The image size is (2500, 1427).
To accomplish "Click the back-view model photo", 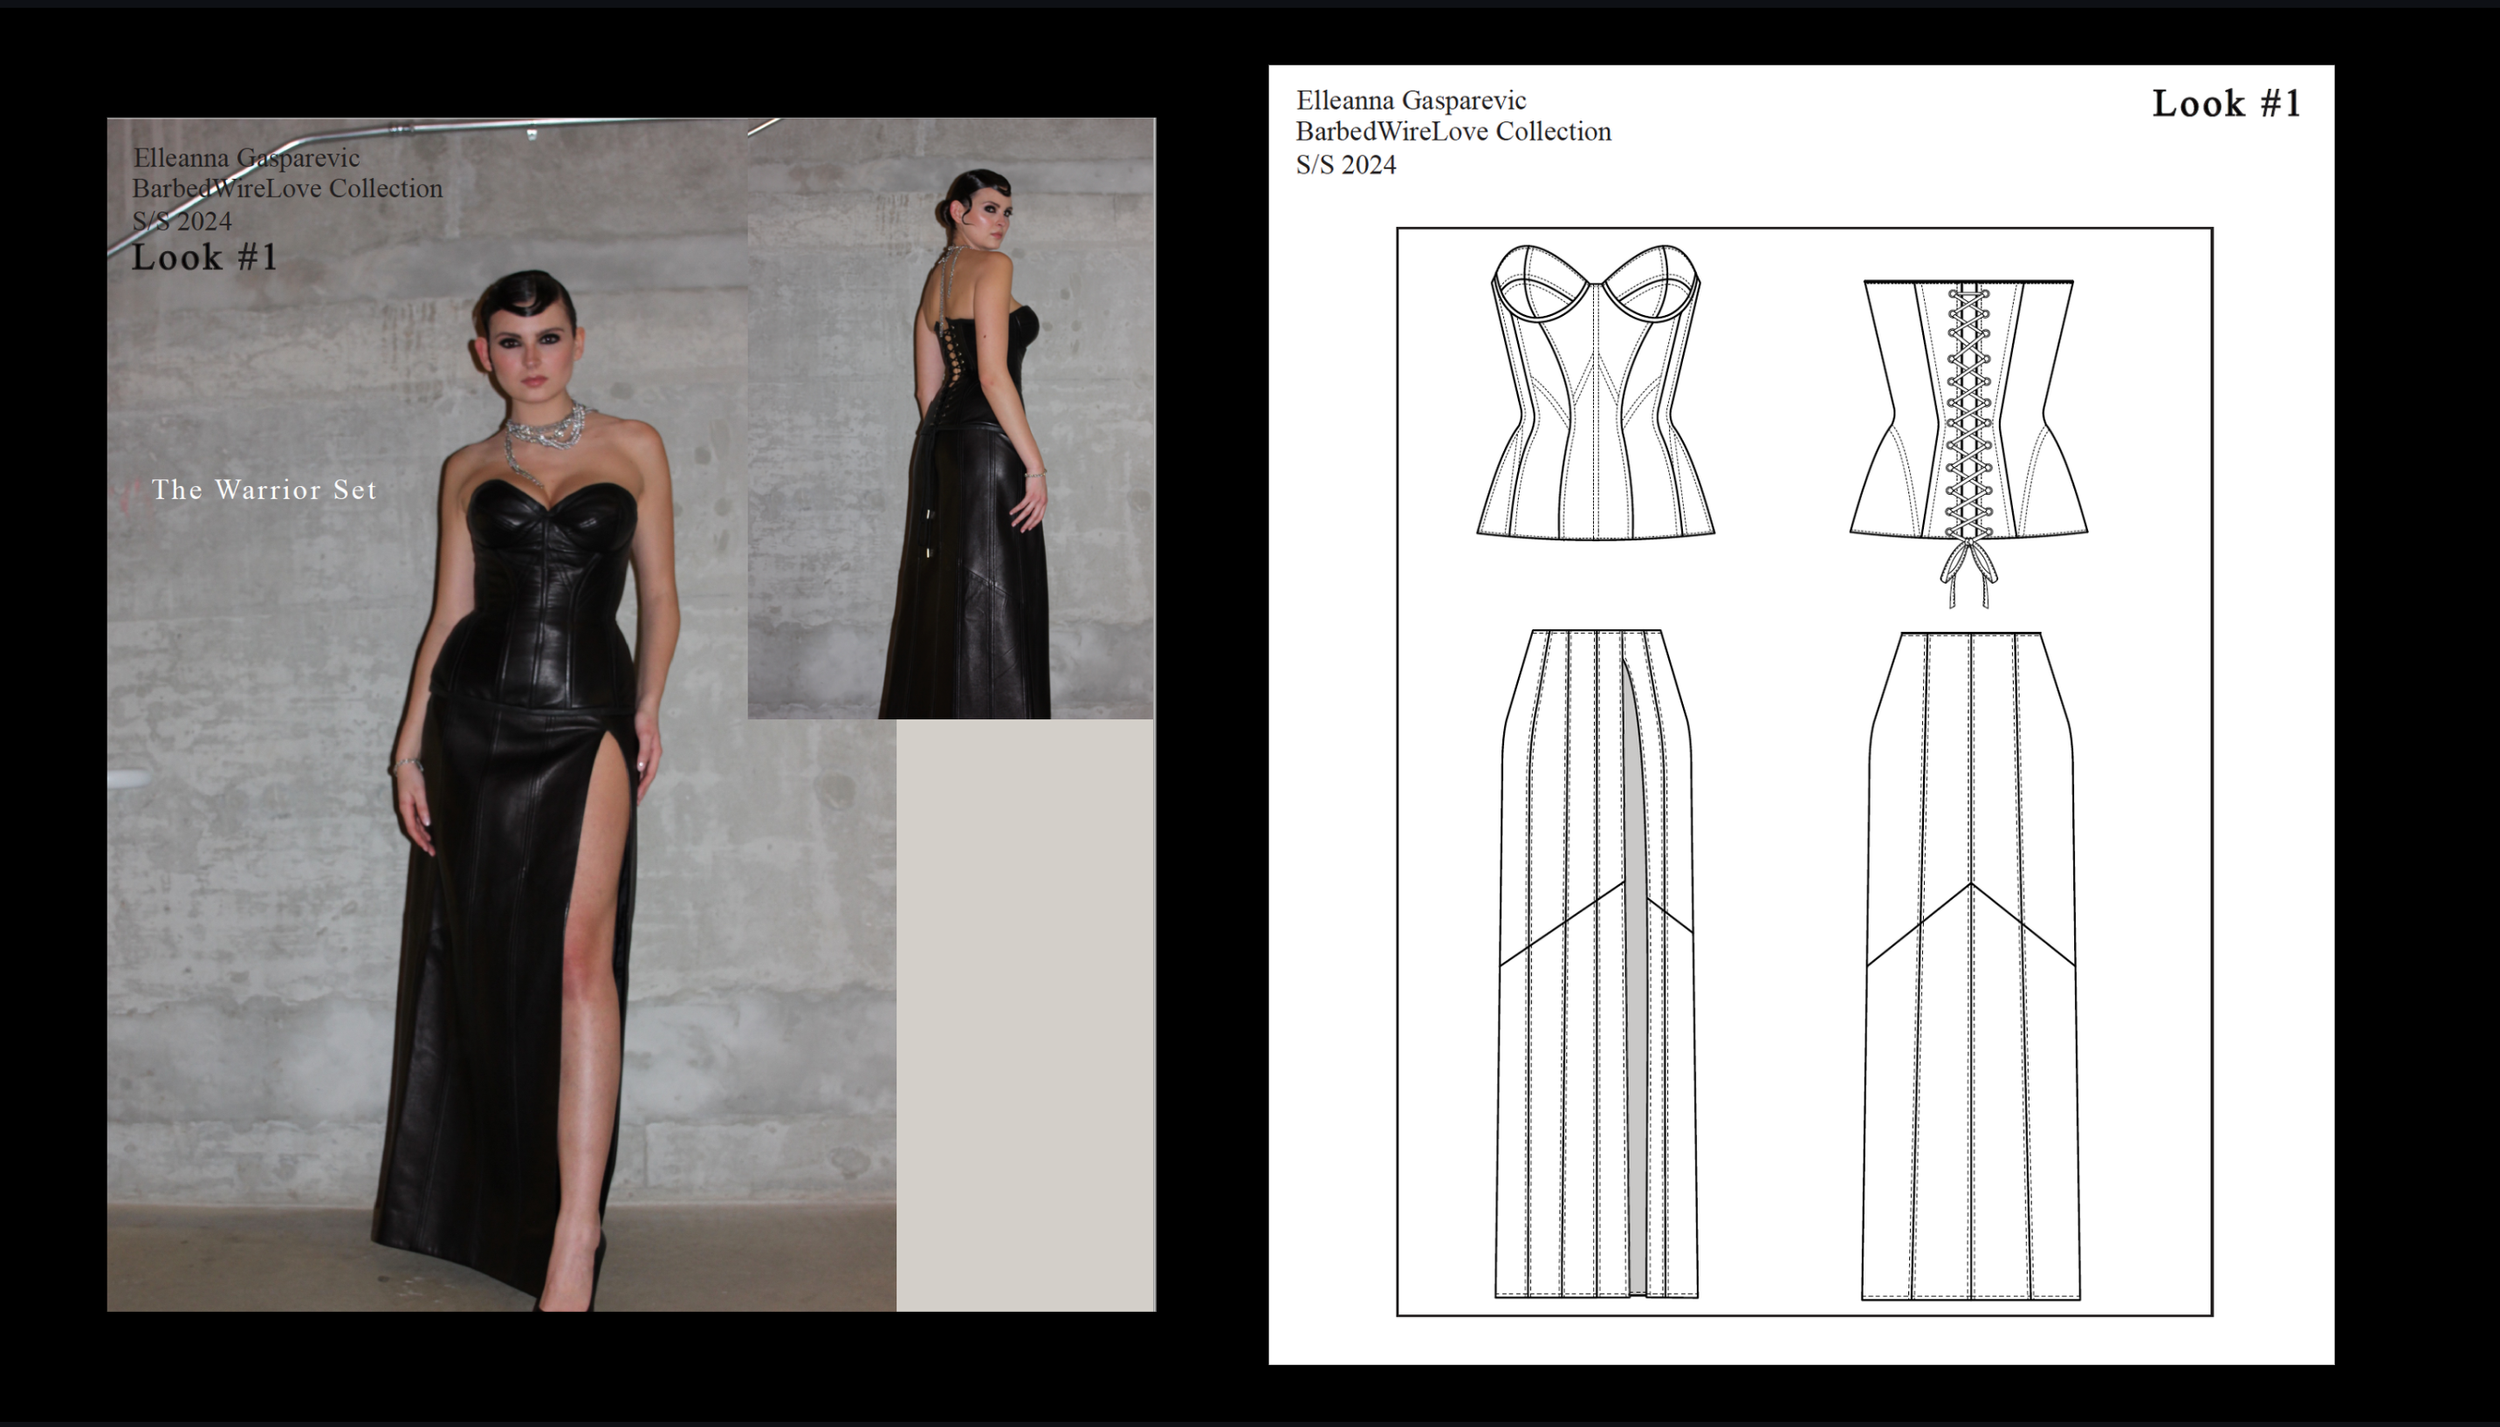I will (950, 420).
